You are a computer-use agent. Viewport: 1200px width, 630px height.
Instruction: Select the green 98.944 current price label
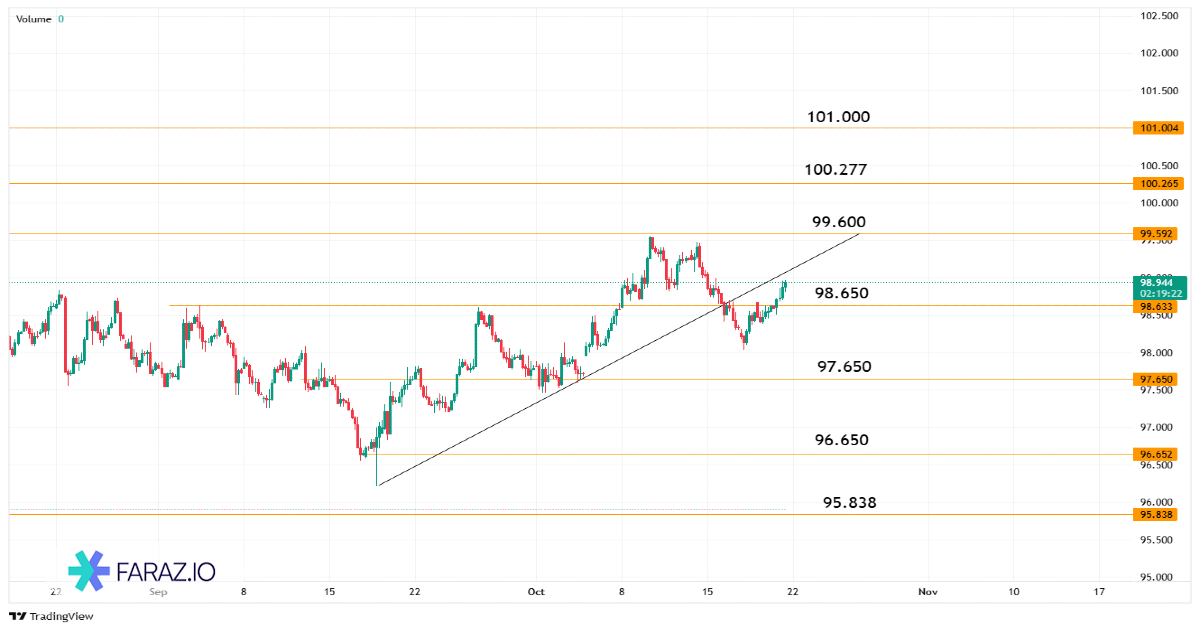tap(1156, 283)
